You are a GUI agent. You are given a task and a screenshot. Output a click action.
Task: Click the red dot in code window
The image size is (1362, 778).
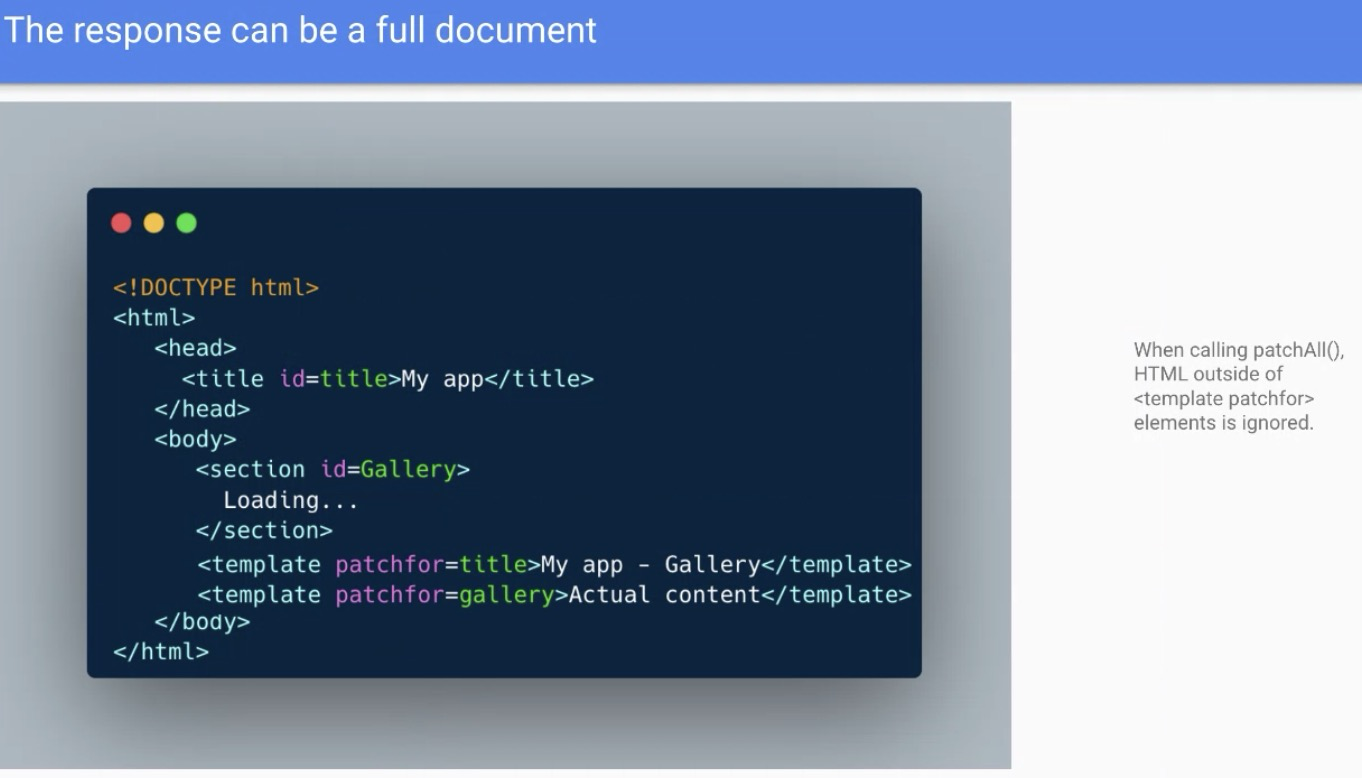[121, 223]
